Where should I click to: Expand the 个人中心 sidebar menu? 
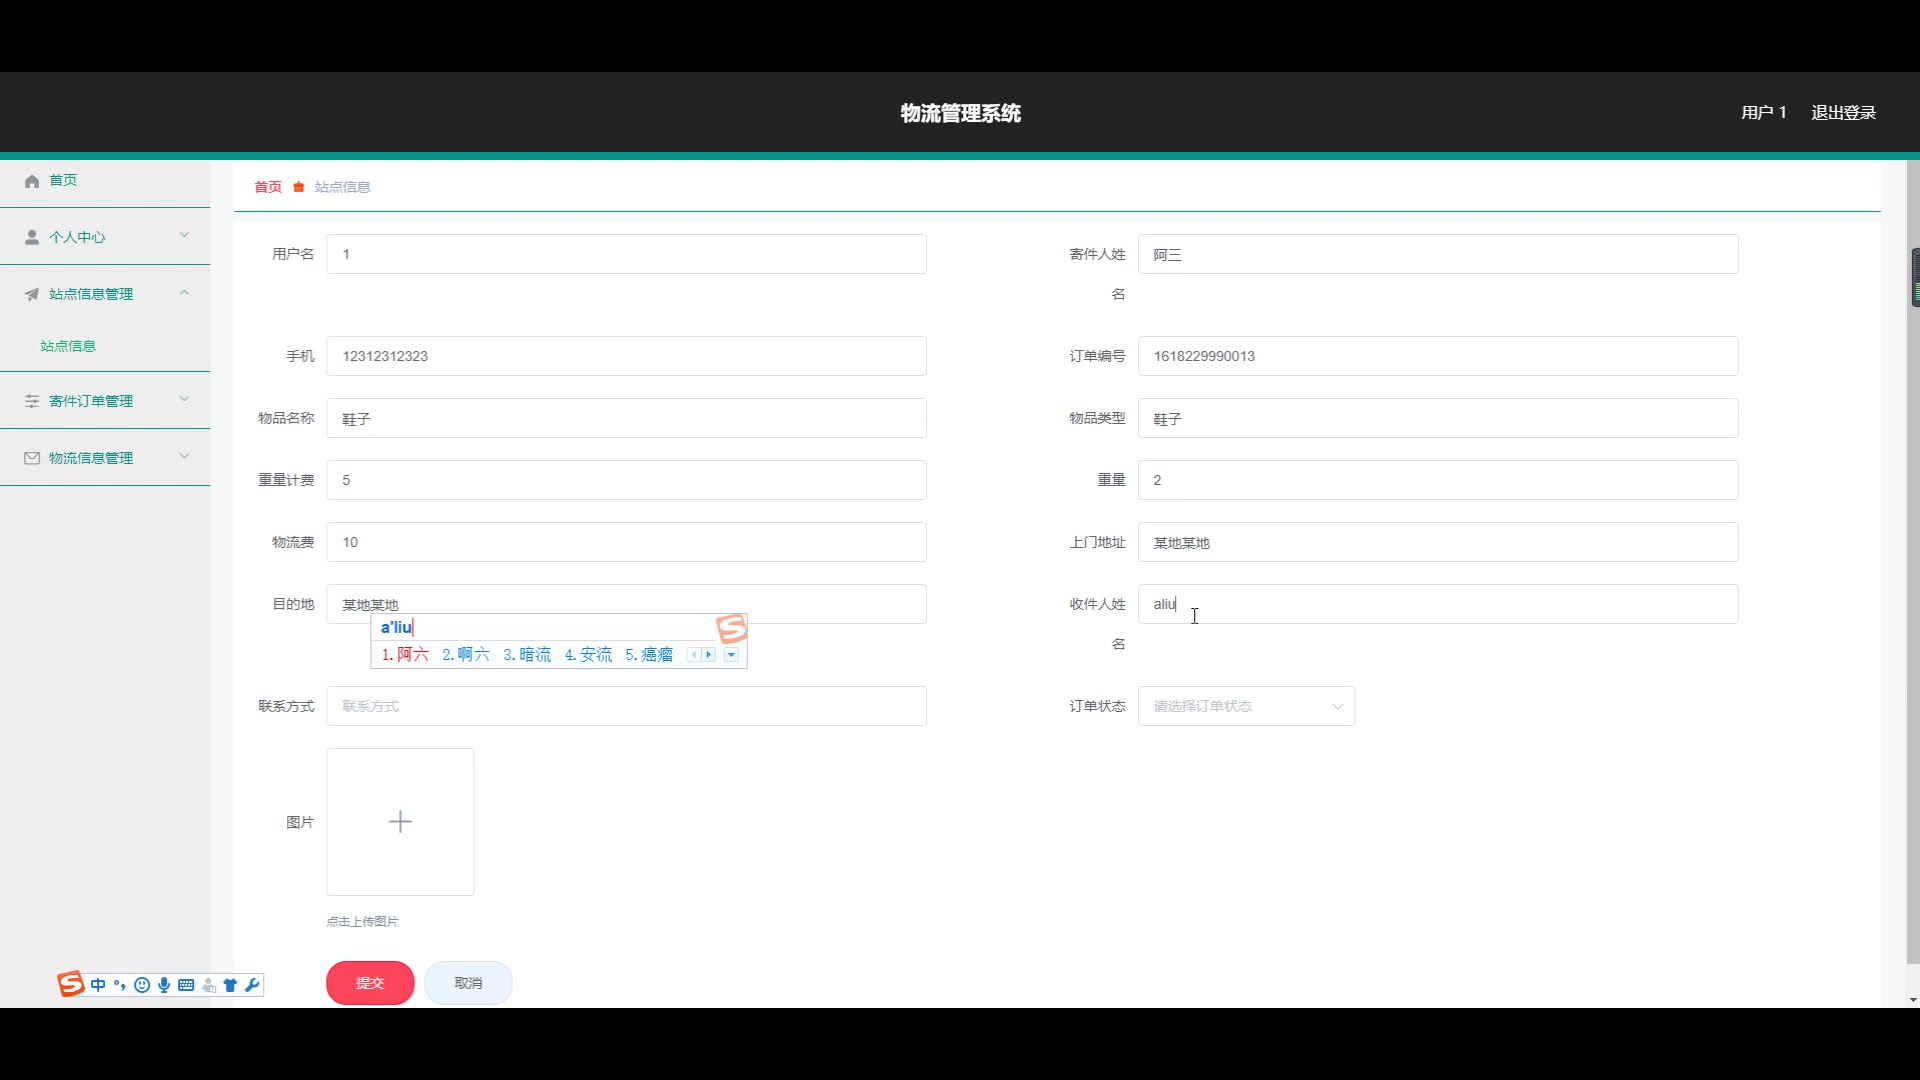[105, 237]
